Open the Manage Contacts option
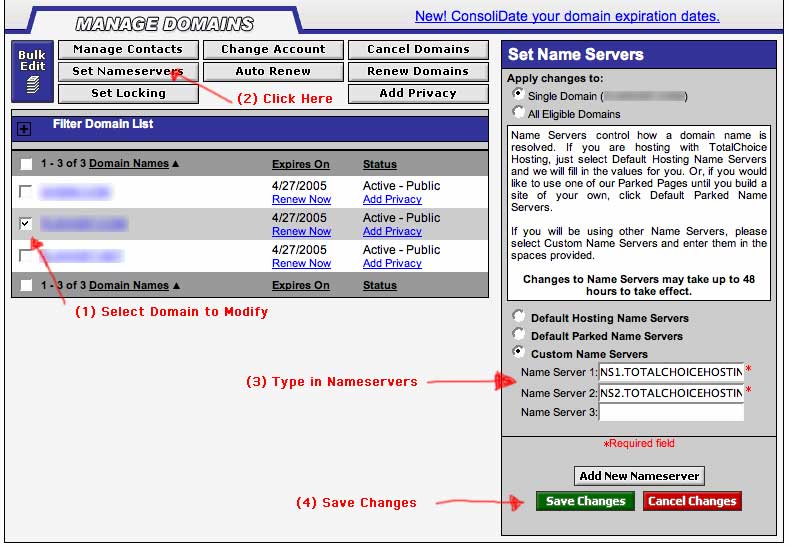 [127, 49]
